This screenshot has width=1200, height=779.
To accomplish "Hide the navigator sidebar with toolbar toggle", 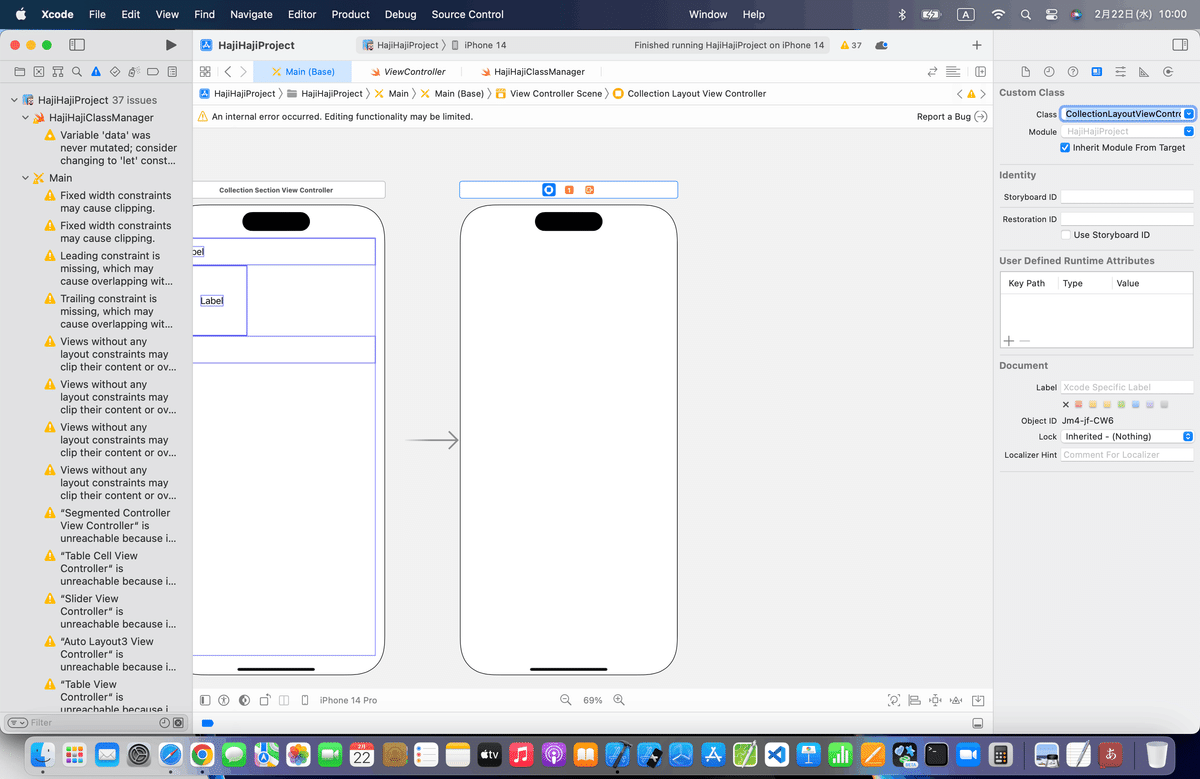I will pos(77,45).
